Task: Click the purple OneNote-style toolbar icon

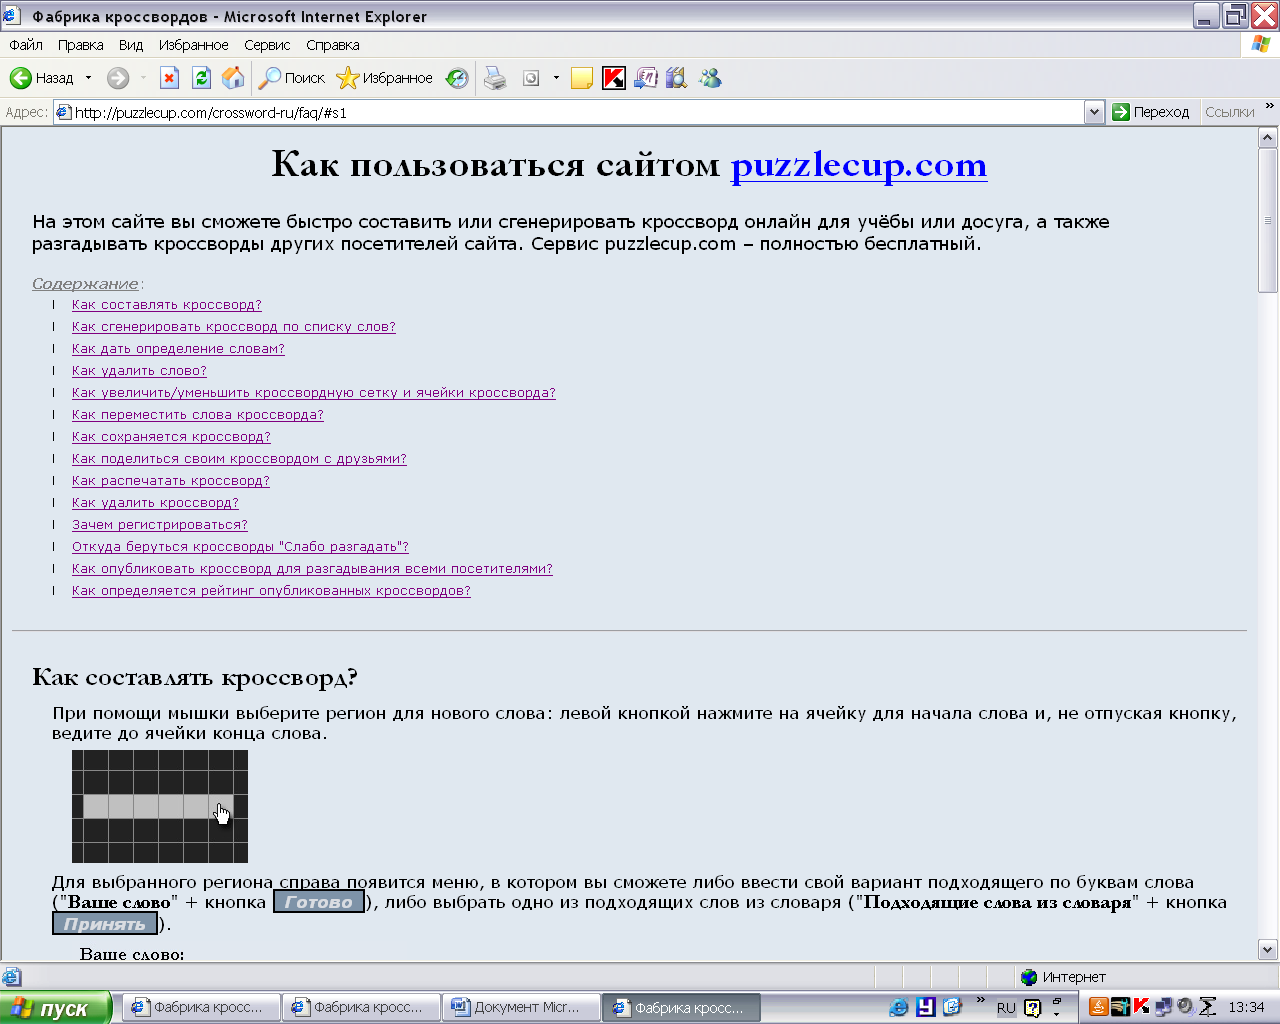Action: point(646,78)
